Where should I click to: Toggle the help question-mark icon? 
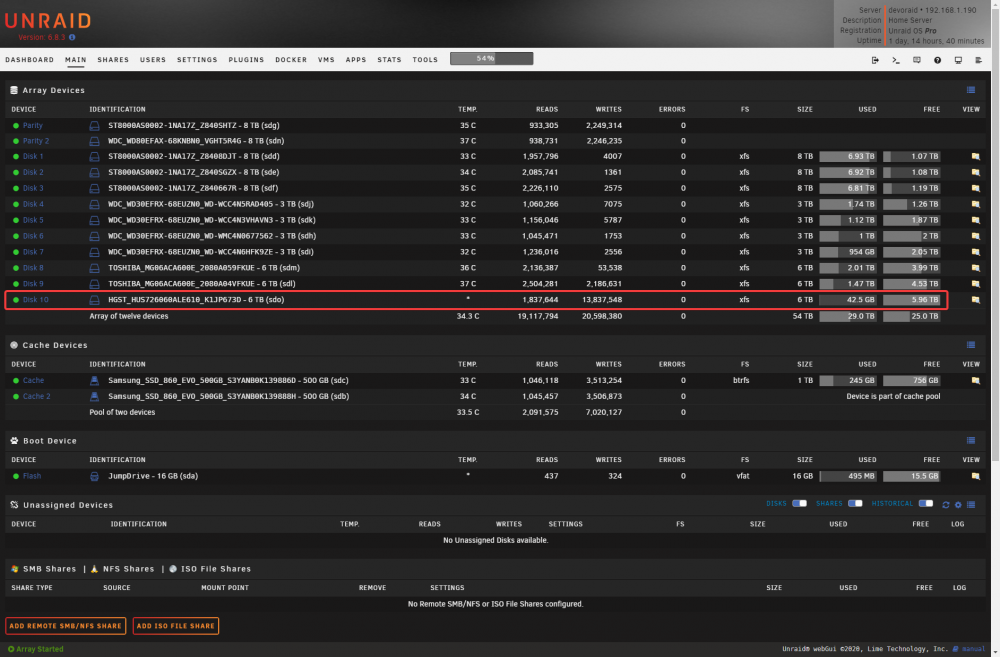click(937, 60)
